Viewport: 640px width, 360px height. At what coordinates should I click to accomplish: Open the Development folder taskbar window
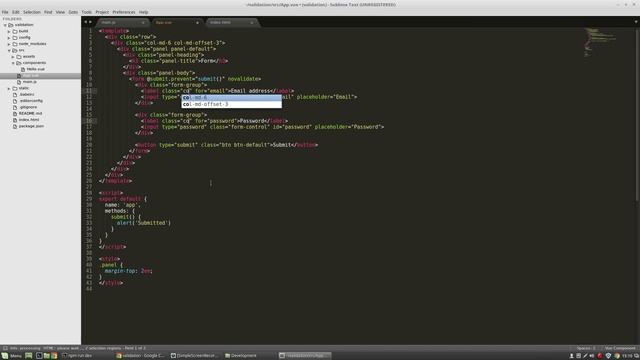point(249,356)
